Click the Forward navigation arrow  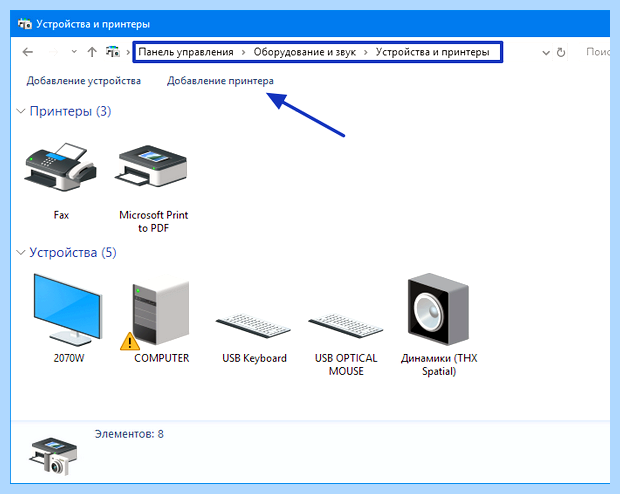[x=53, y=52]
